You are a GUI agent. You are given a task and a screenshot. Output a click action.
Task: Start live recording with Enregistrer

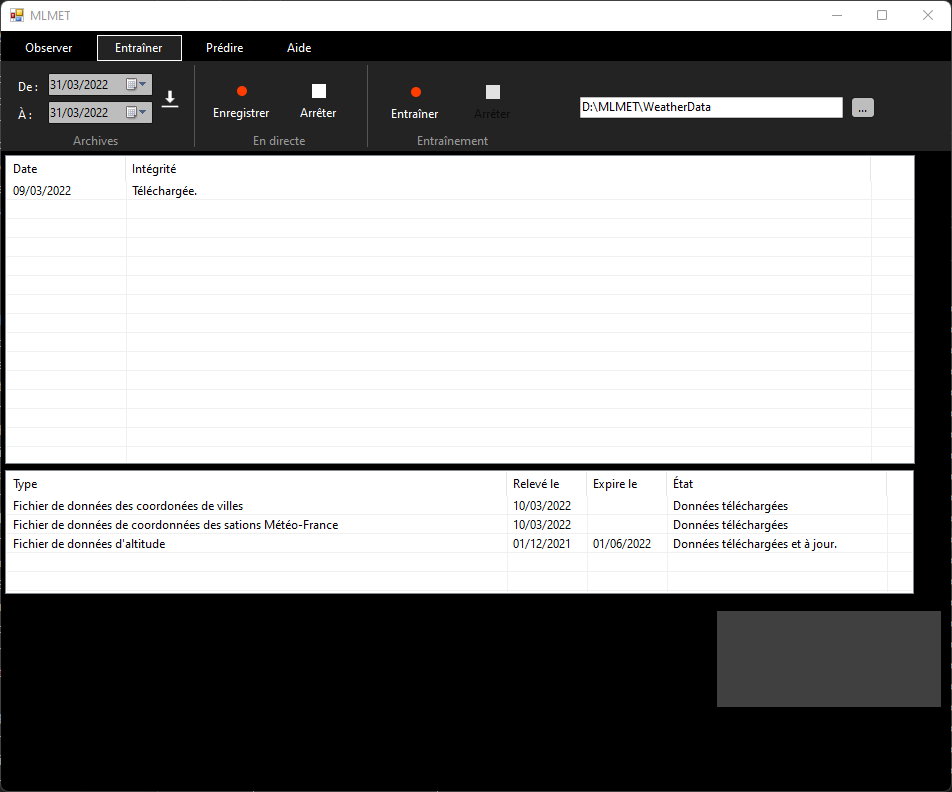[x=241, y=92]
